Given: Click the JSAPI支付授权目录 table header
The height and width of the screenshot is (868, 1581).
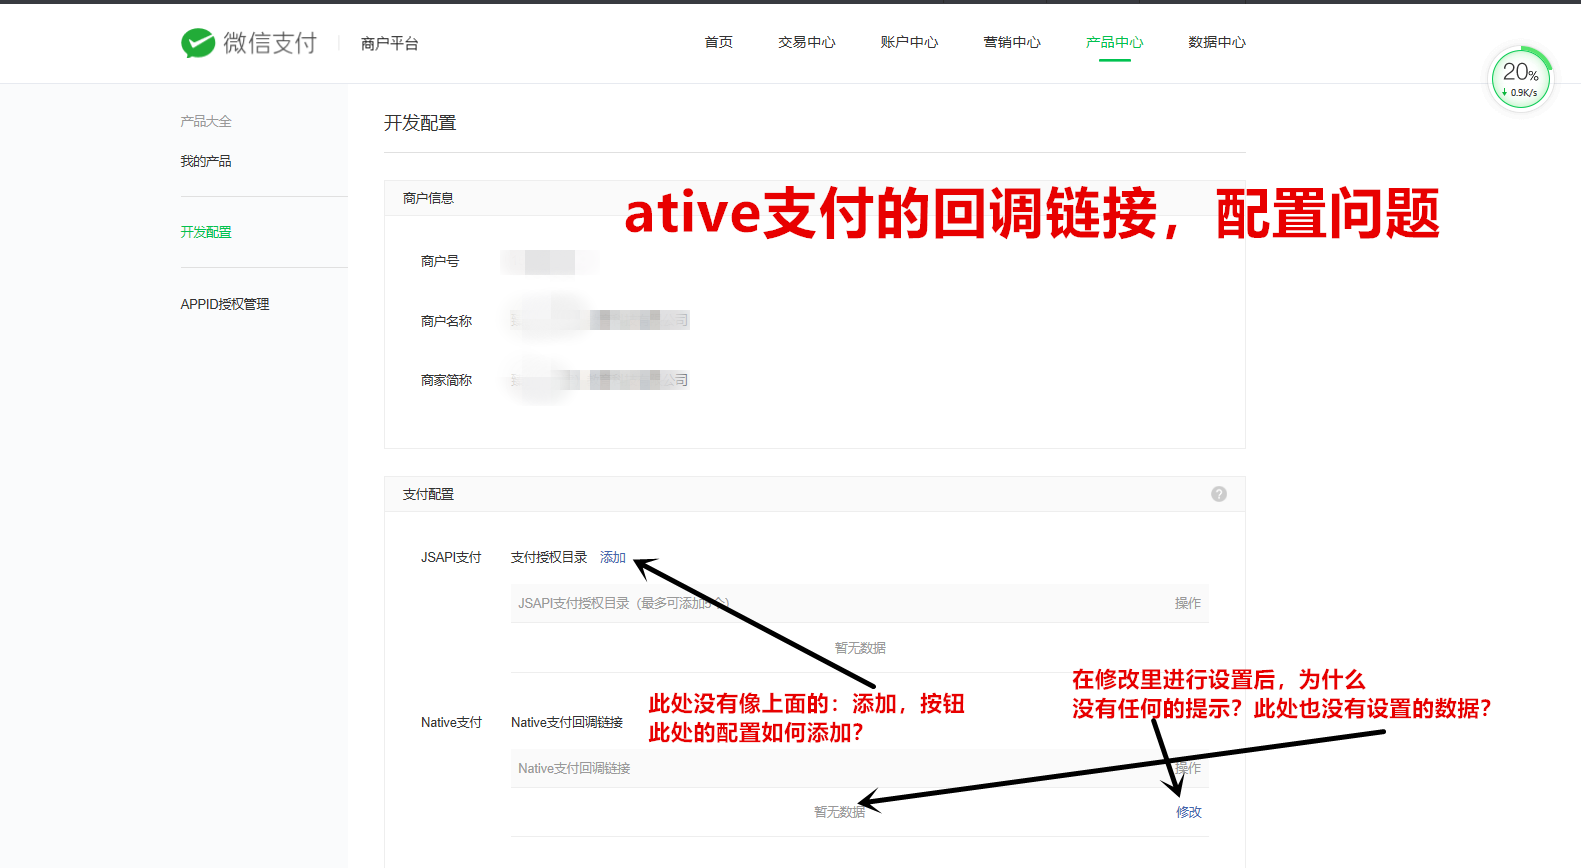Looking at the screenshot, I should pyautogui.click(x=624, y=603).
